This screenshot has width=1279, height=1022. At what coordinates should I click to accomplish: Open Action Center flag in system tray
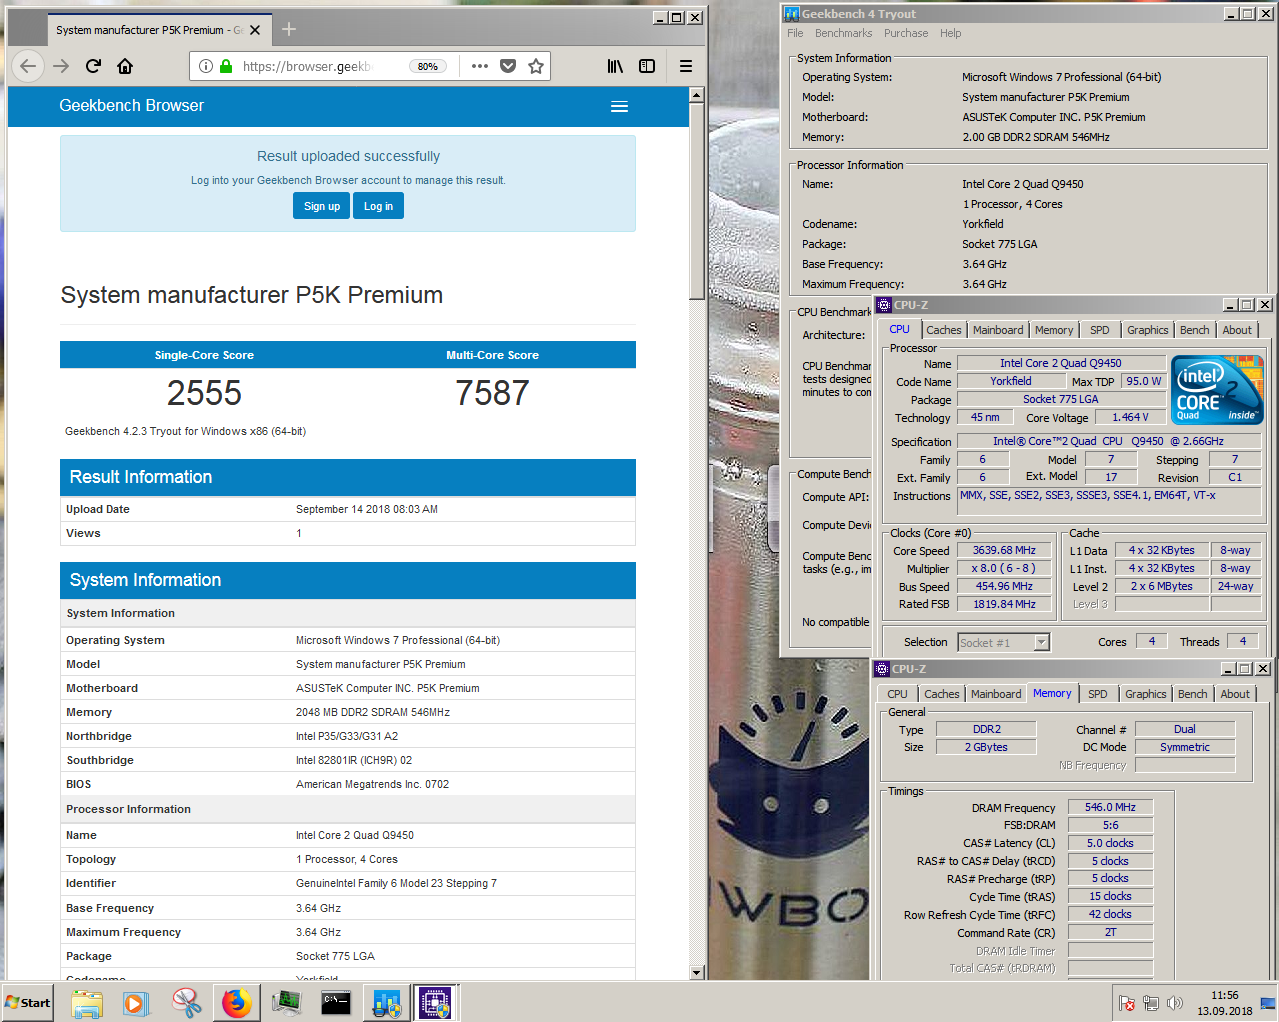(x=1127, y=1003)
